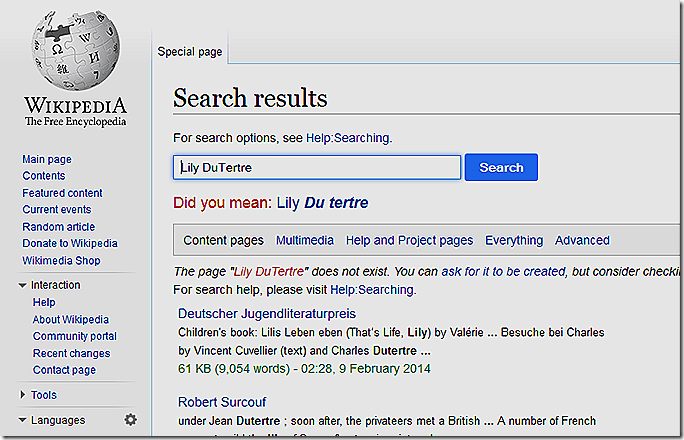Switch to the Multimedia search tab

point(305,240)
